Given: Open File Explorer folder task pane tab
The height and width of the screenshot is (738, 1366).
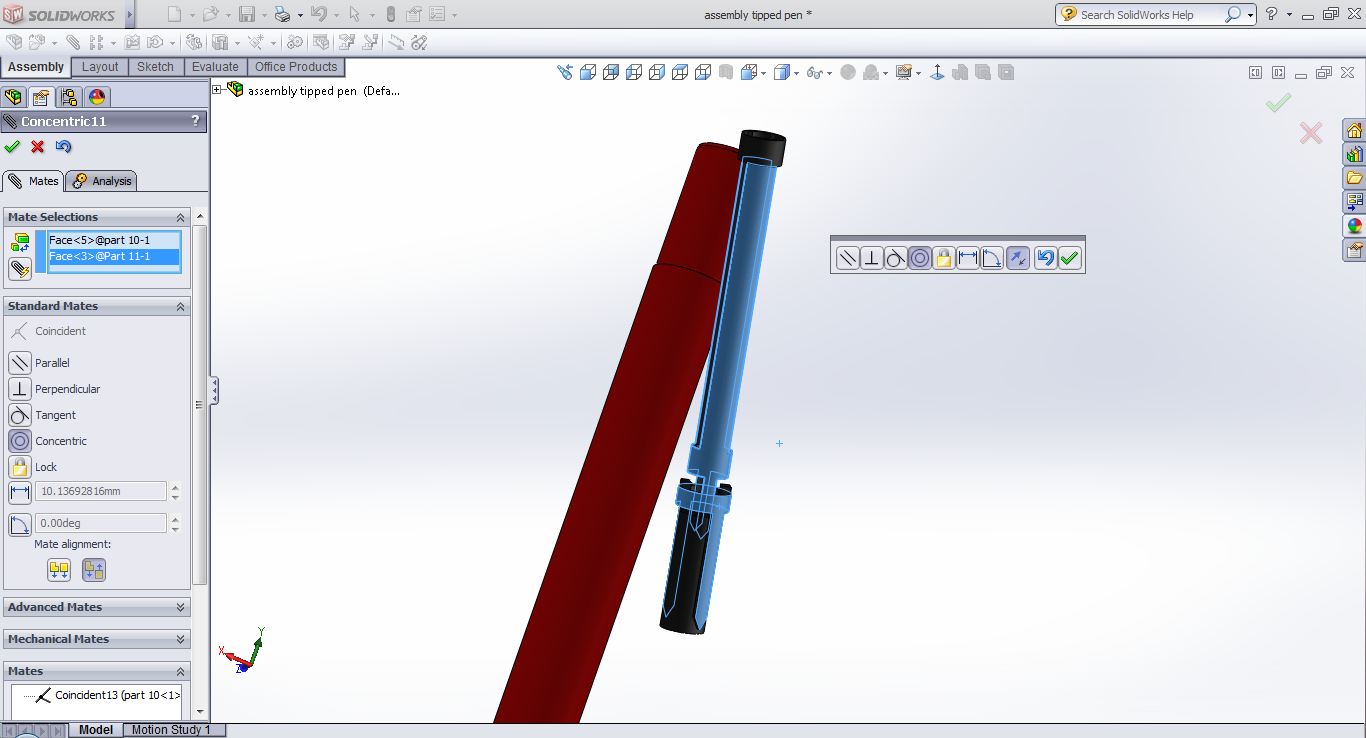Looking at the screenshot, I should tap(1354, 178).
